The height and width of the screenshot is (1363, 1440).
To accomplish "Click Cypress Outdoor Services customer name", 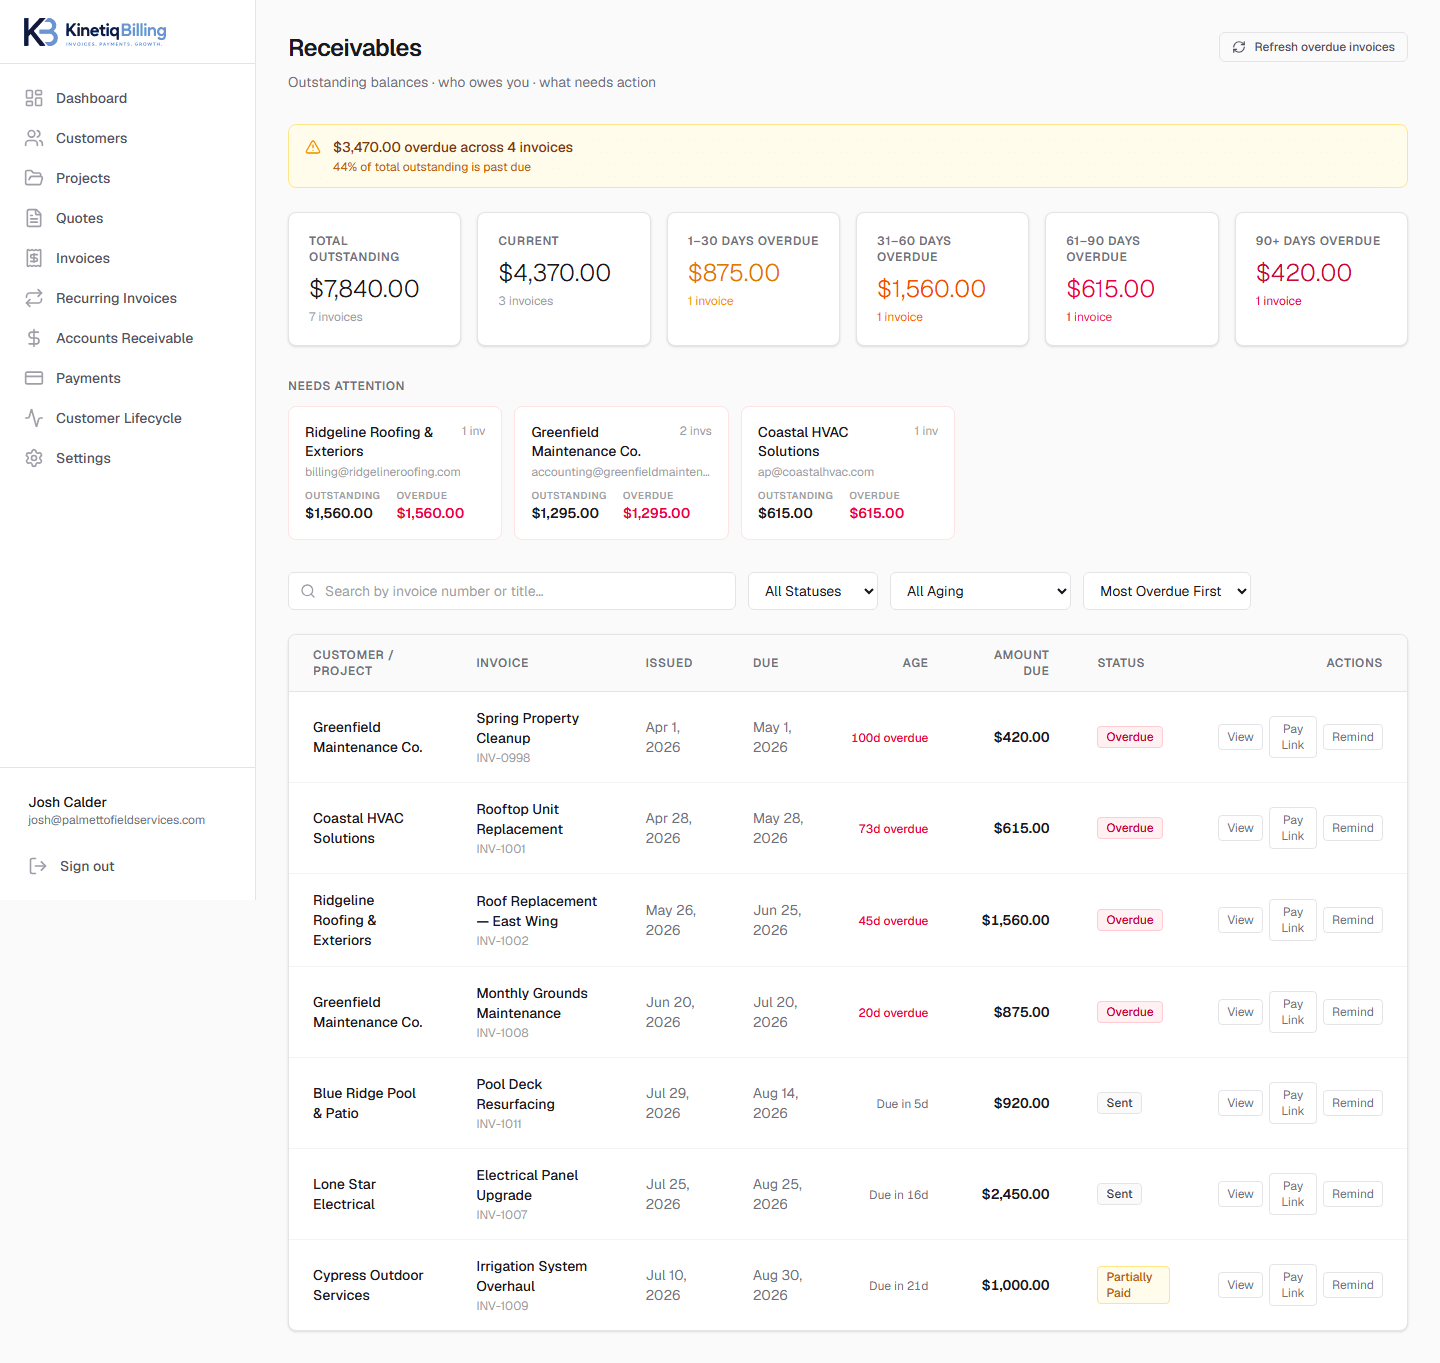I will pyautogui.click(x=368, y=1285).
